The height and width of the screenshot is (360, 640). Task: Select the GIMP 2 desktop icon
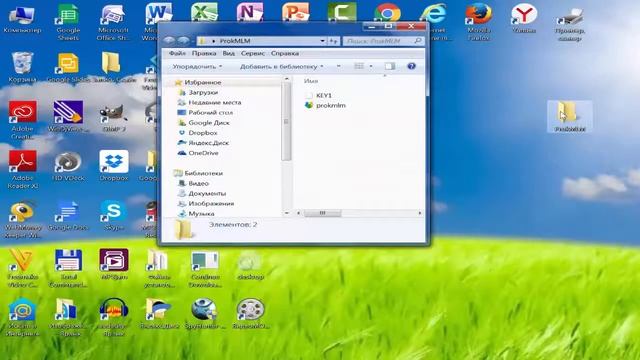(x=113, y=117)
